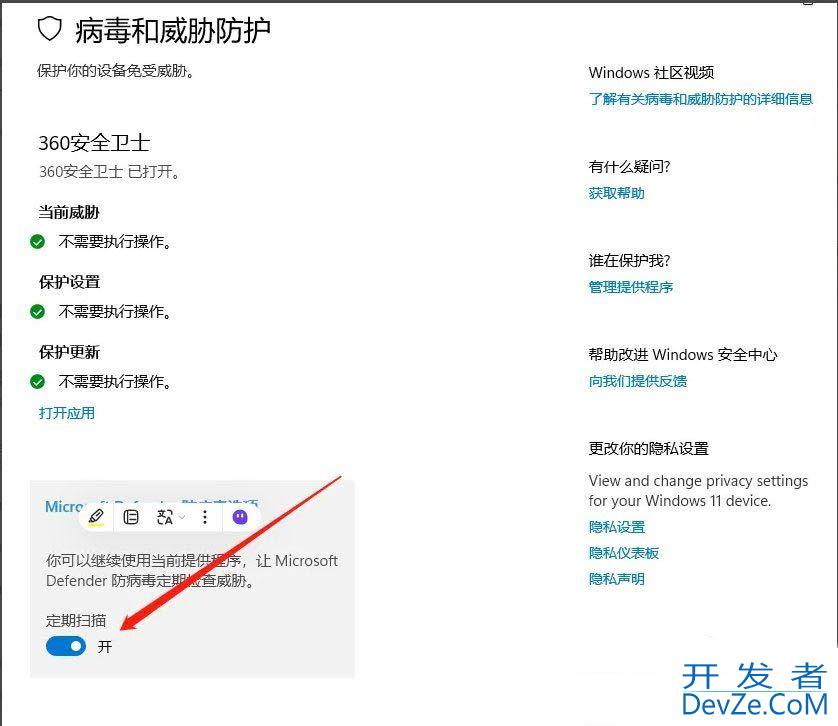Click the shield icon beside 病毒和威胁防护 title
This screenshot has height=726, width=838.
tap(50, 29)
